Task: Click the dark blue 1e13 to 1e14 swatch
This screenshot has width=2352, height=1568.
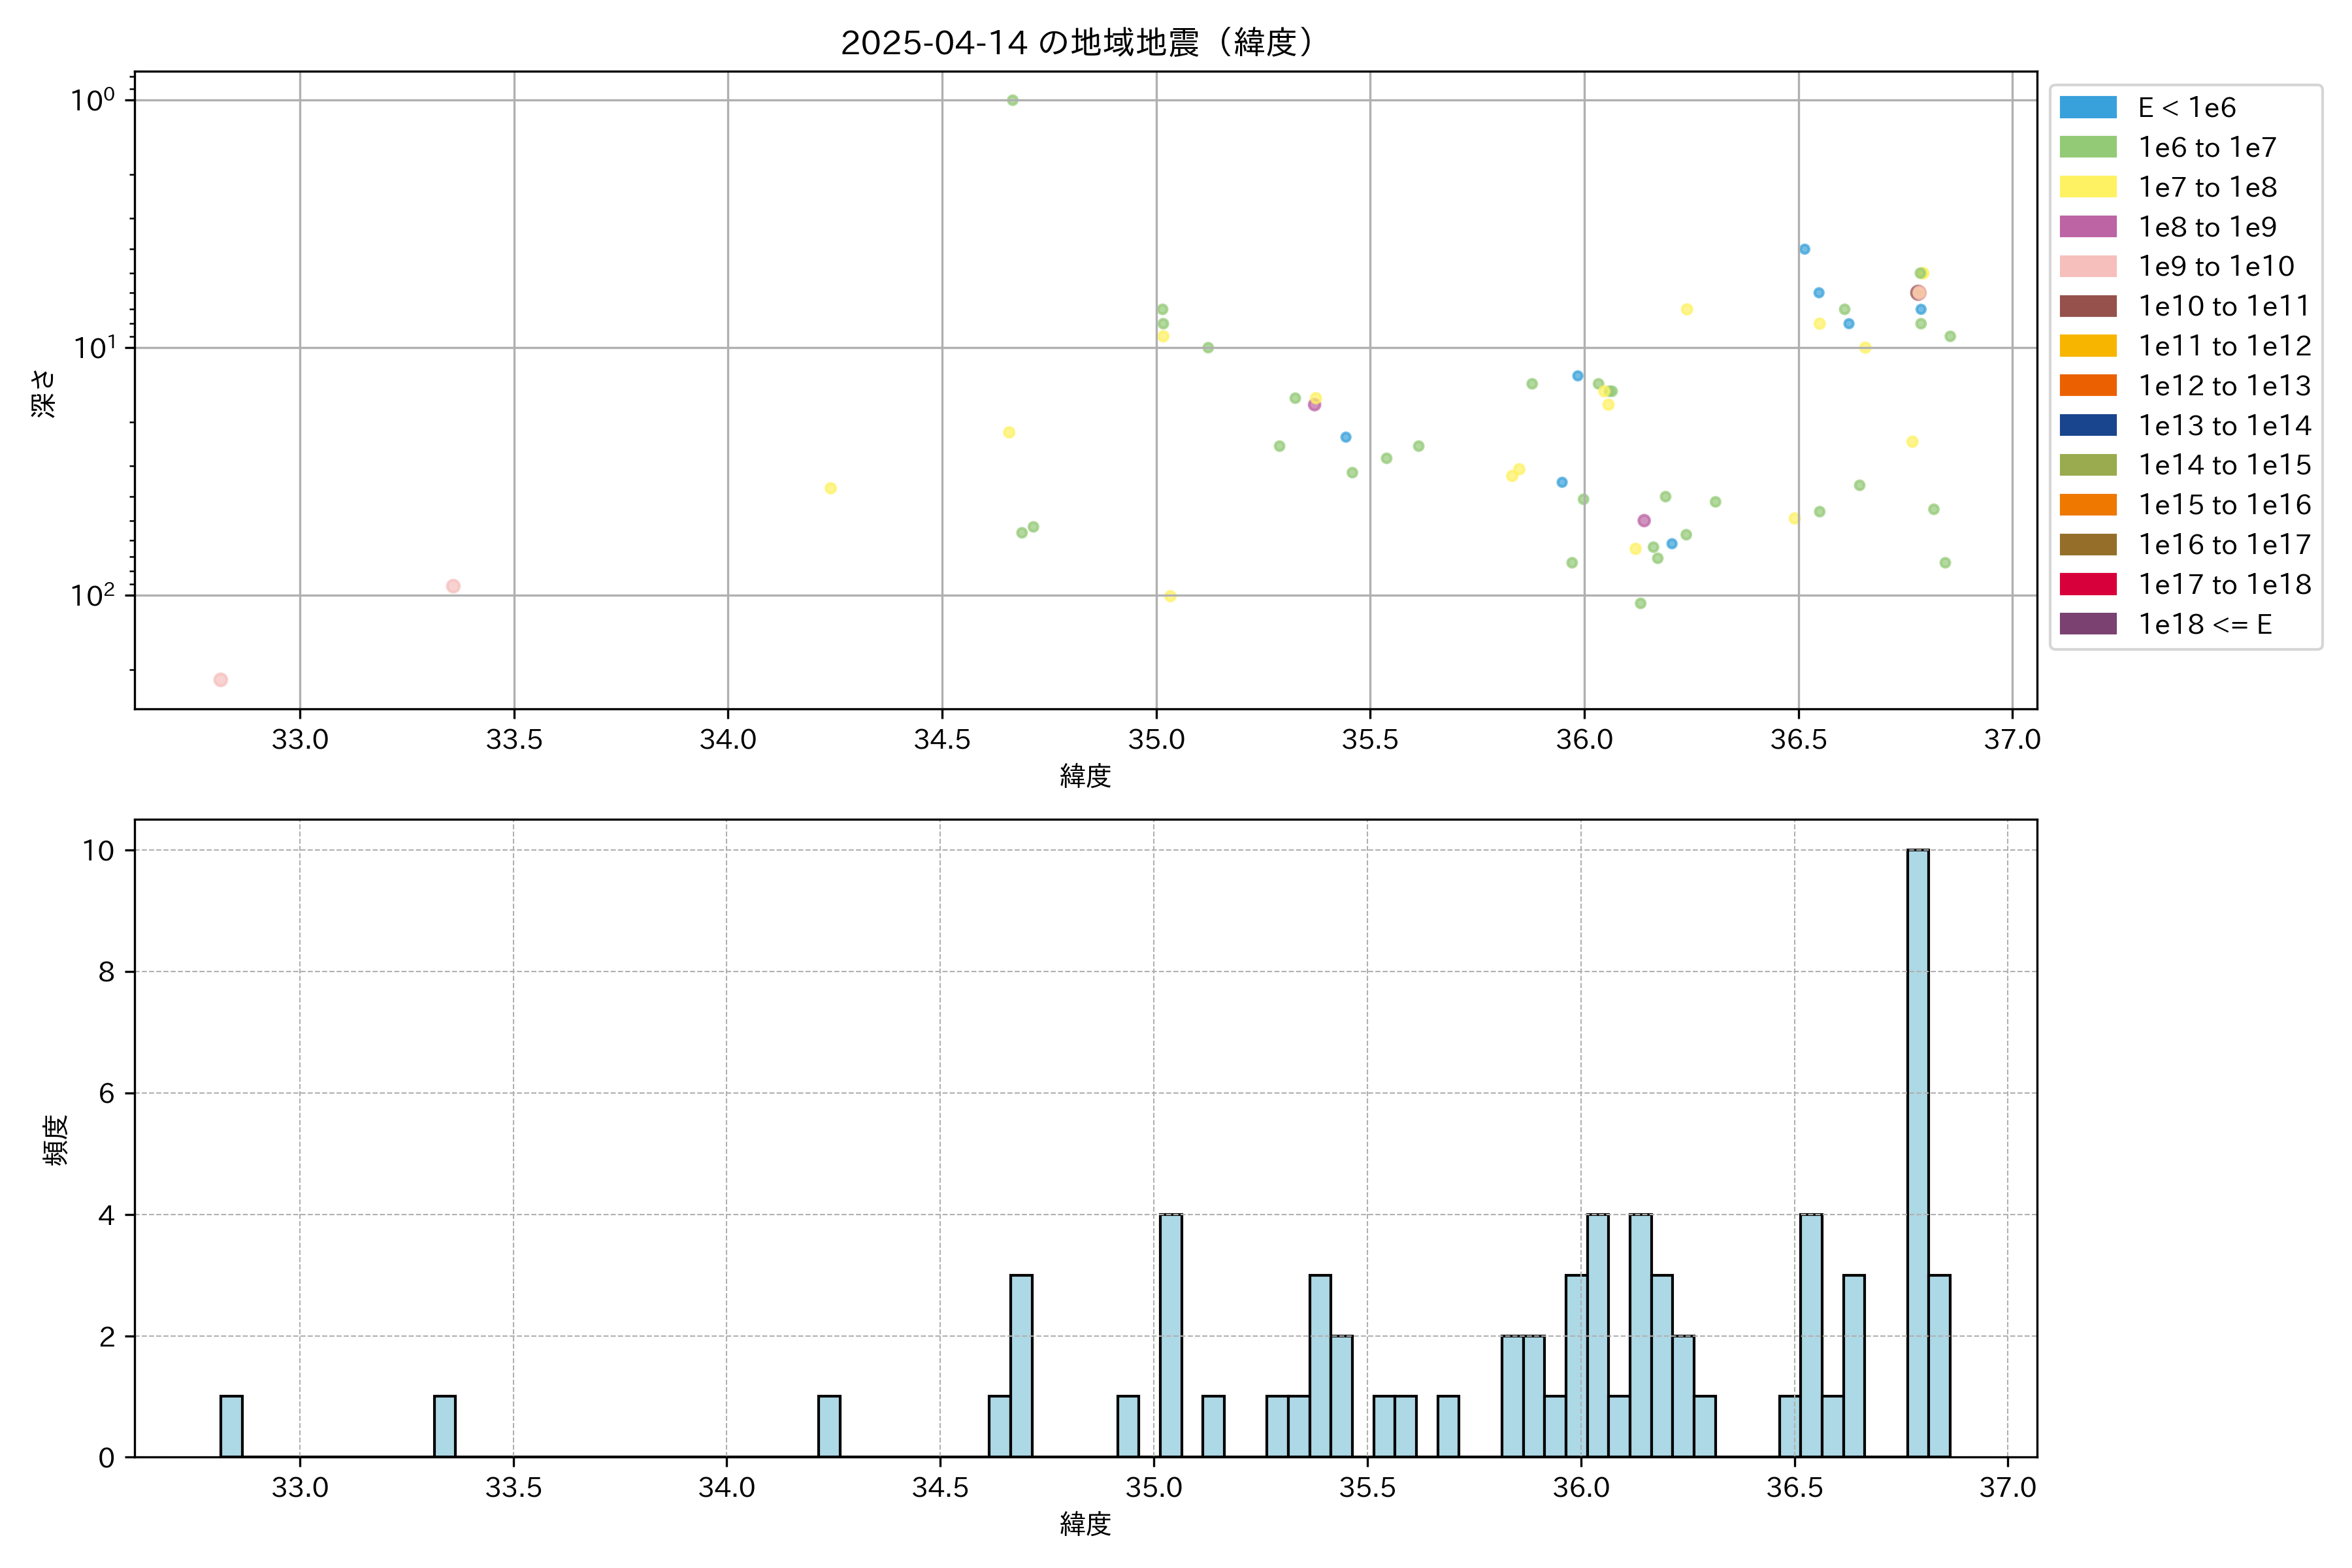Action: pyautogui.click(x=2087, y=425)
